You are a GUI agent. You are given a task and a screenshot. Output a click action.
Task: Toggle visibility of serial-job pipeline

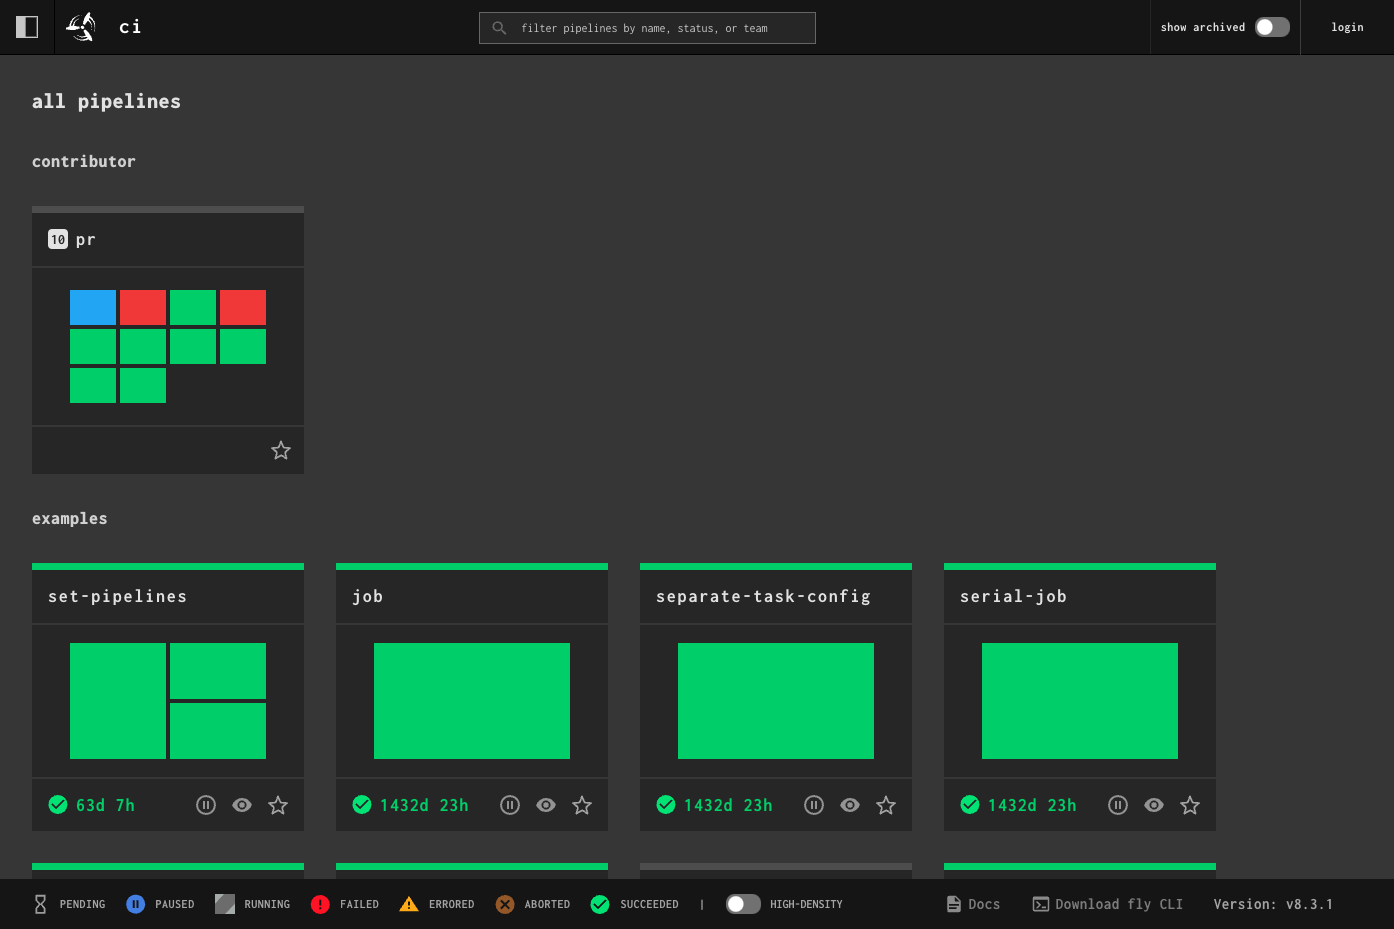click(x=1154, y=805)
